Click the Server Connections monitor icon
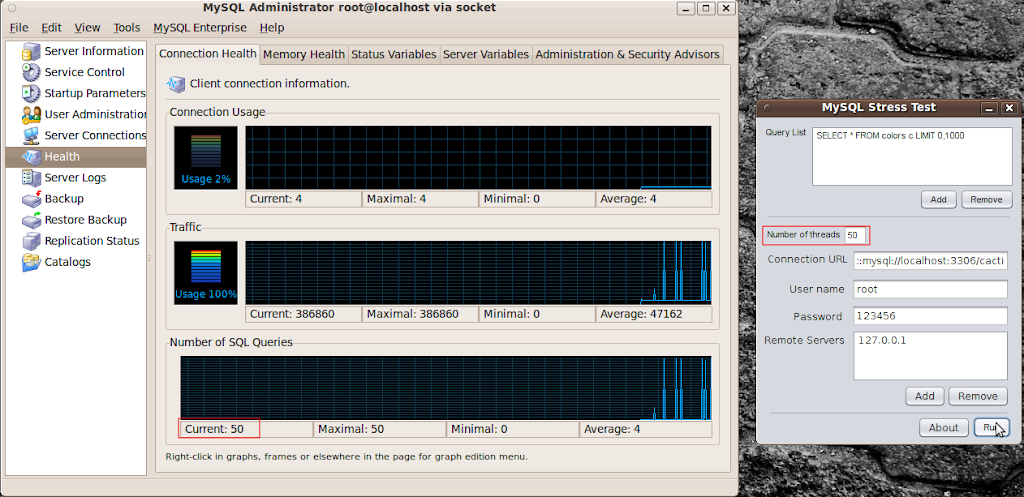Screen dimensions: 1024x497 (31, 135)
